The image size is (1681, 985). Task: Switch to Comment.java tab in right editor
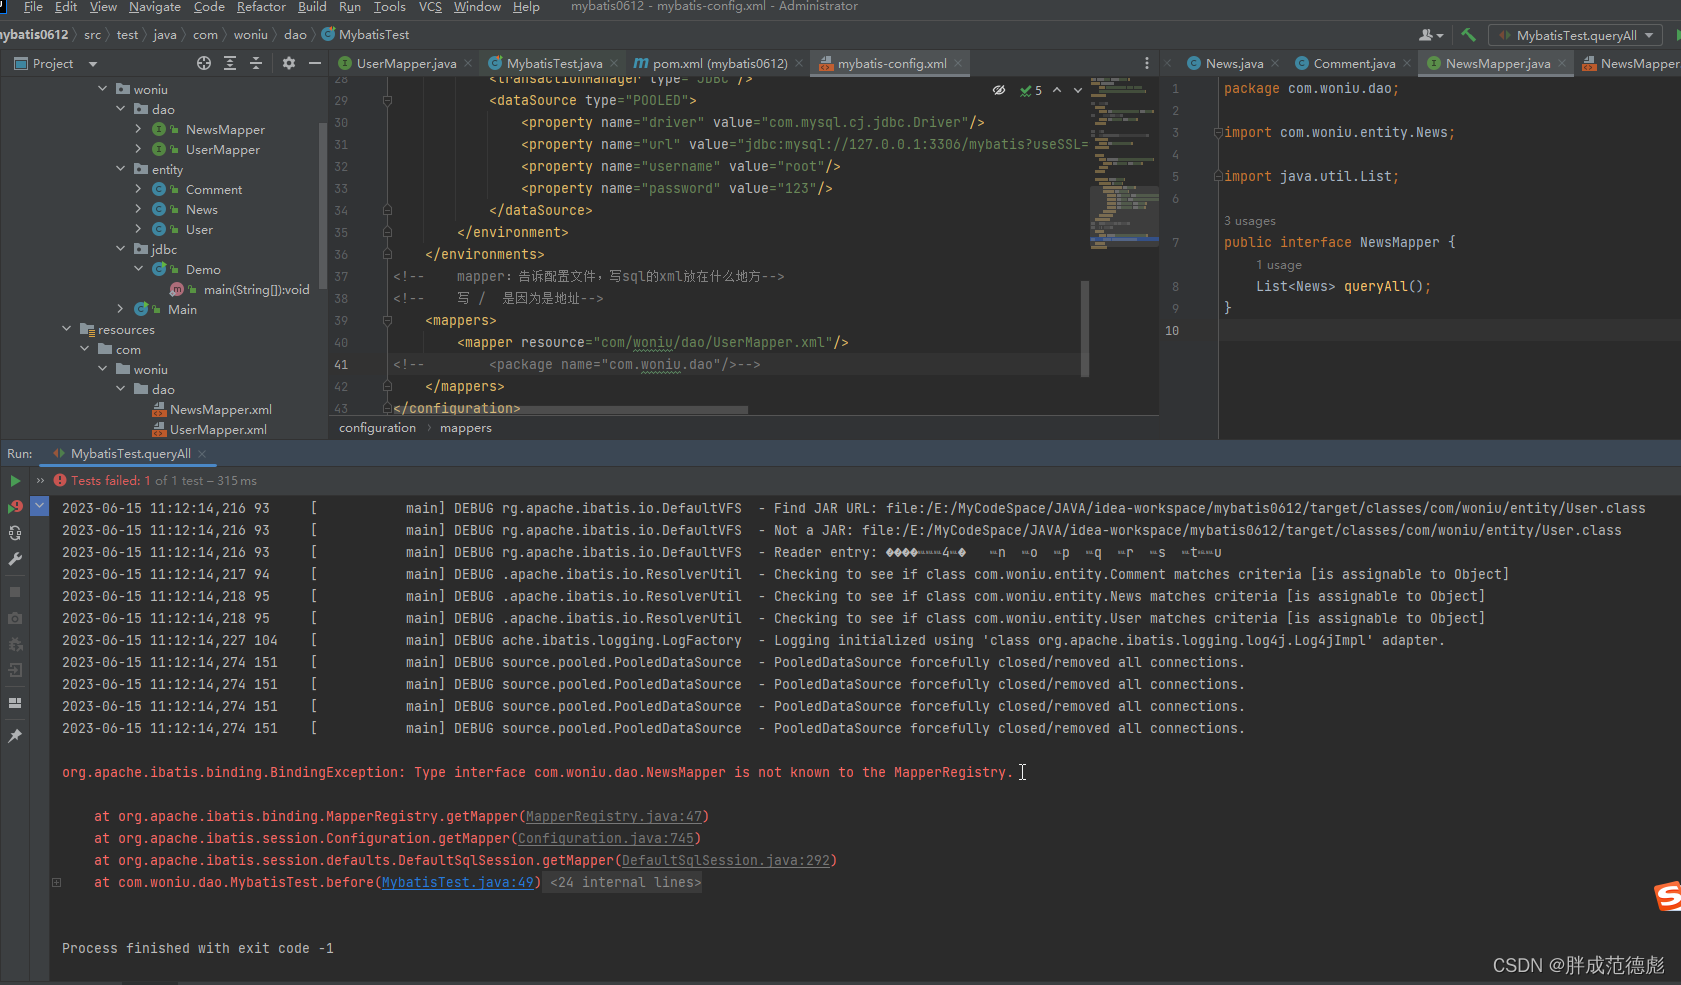coord(1354,63)
